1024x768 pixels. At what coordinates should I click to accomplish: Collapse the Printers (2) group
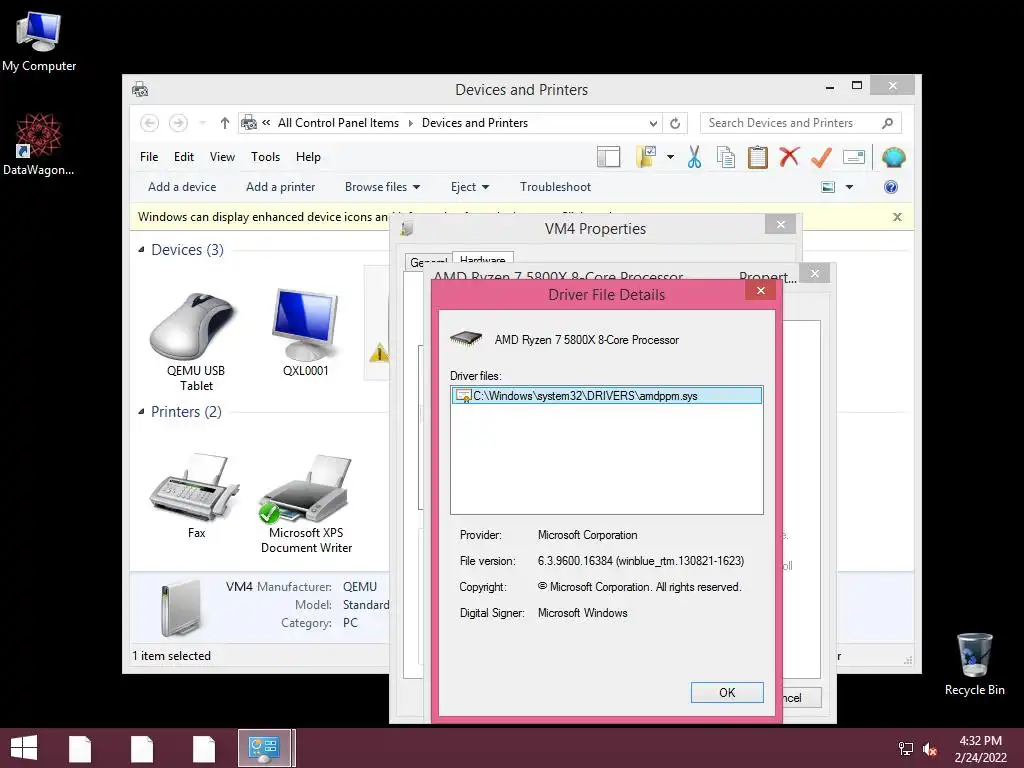141,411
